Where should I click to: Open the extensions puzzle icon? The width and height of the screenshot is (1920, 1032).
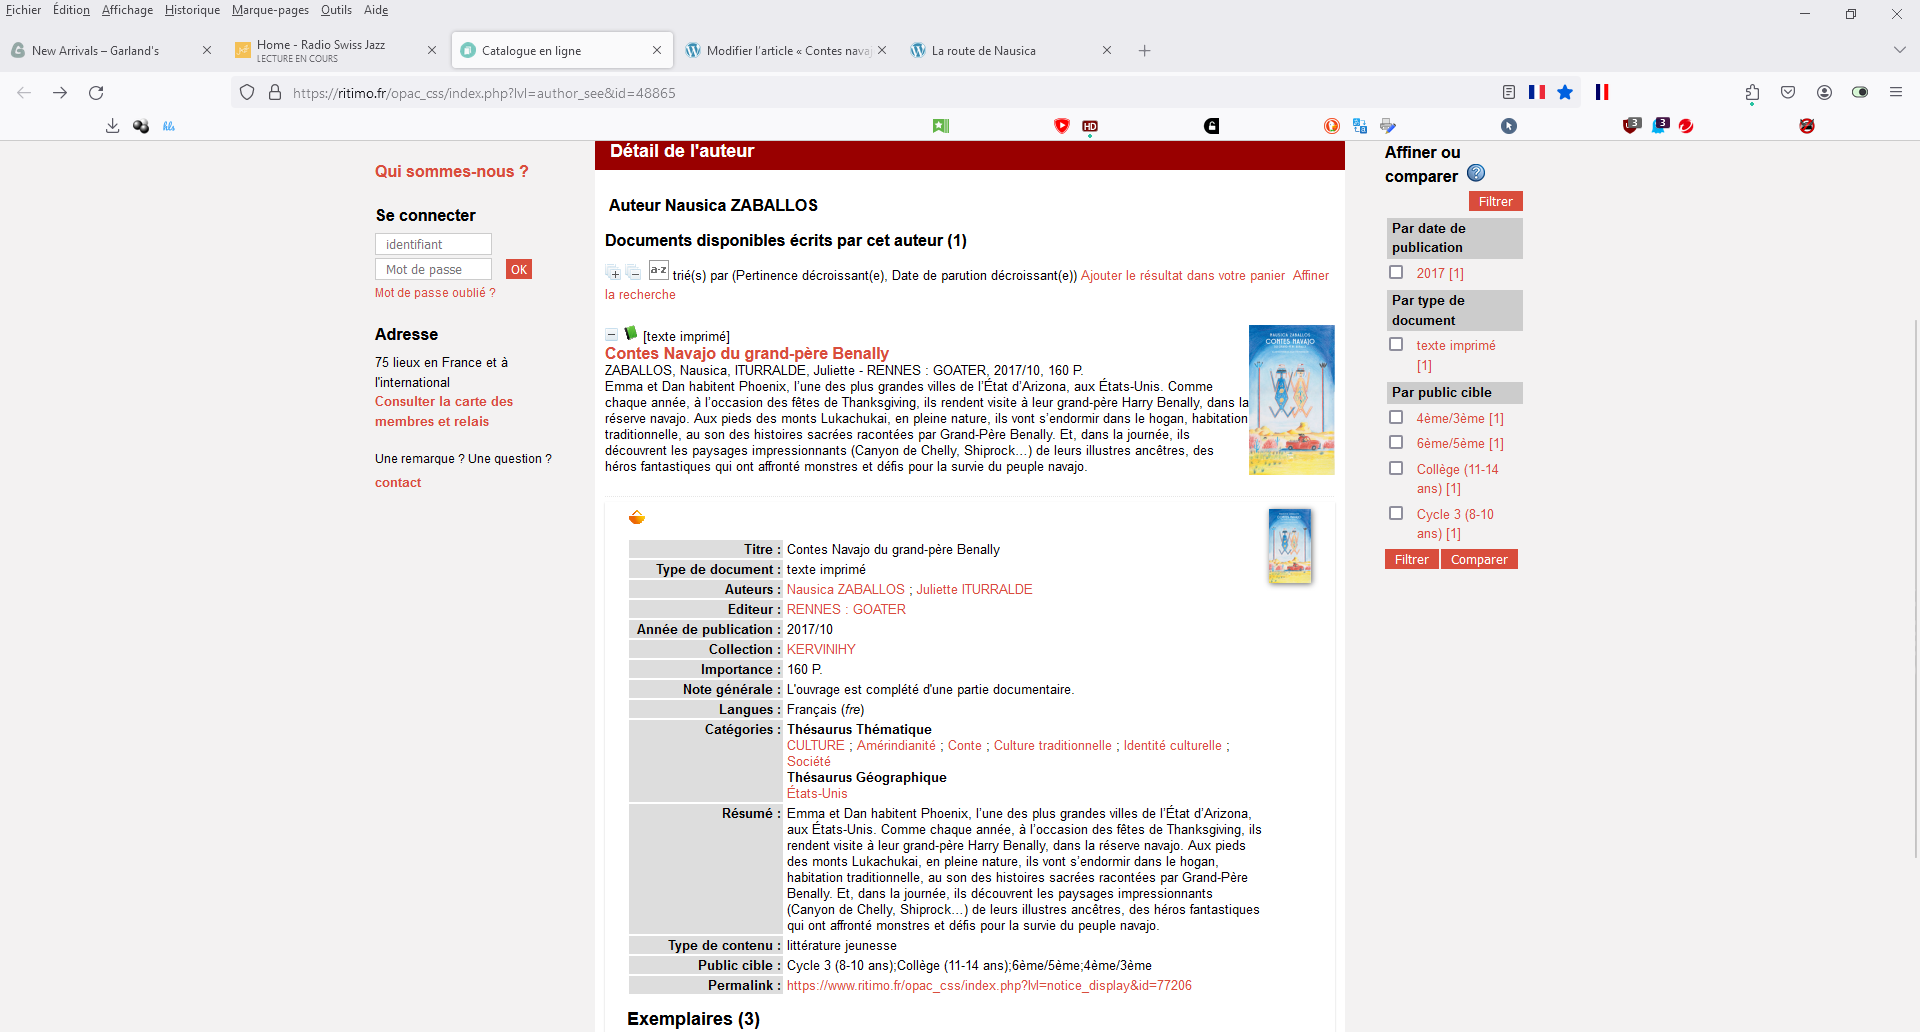coord(1752,93)
